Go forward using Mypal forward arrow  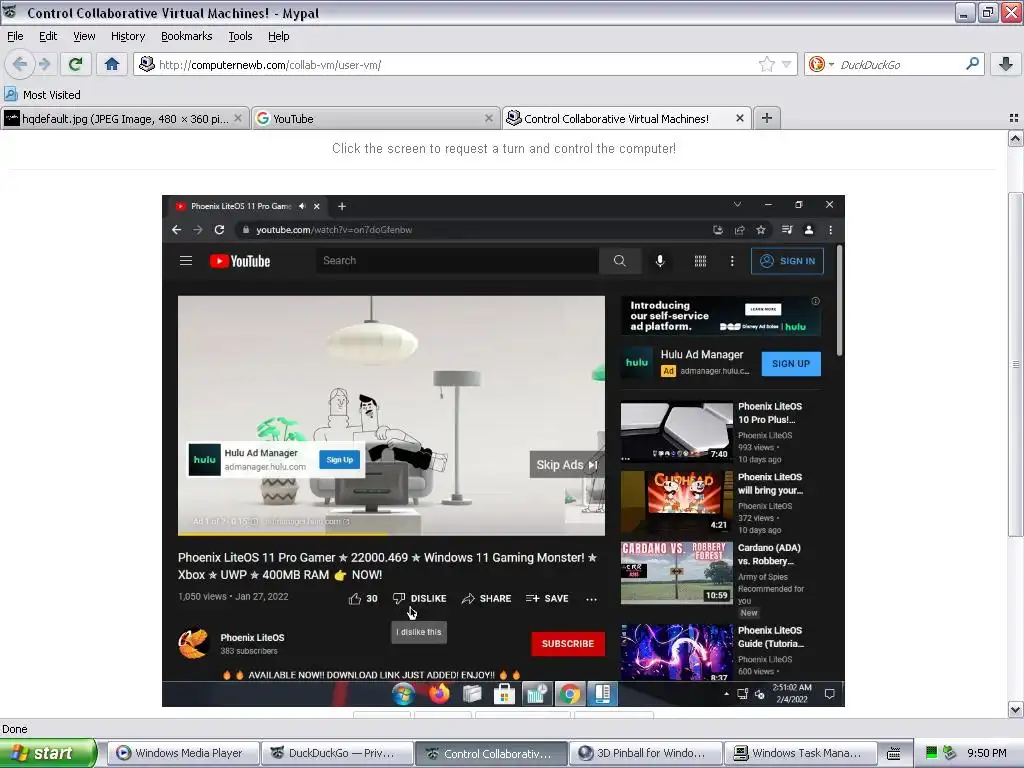pyautogui.click(x=44, y=64)
